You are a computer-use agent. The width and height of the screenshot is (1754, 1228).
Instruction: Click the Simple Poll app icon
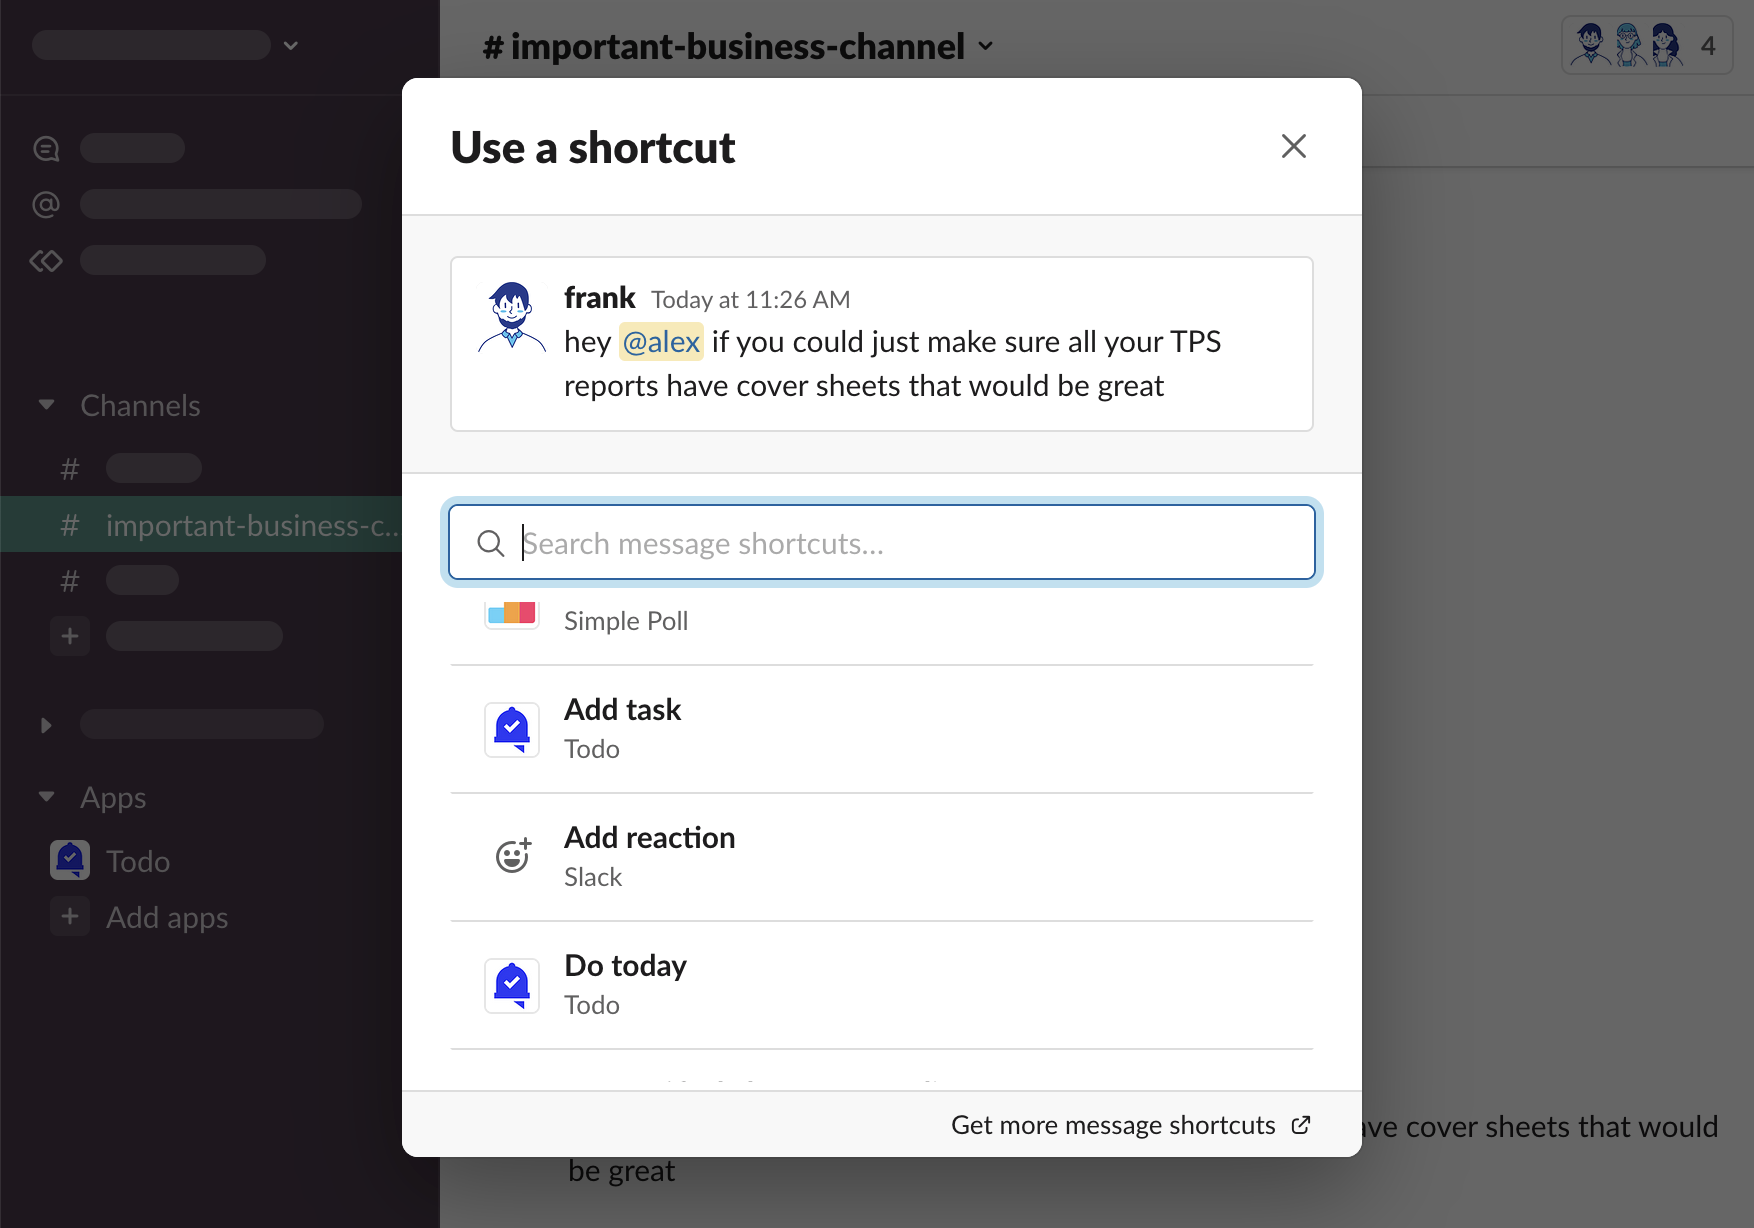pos(512,613)
